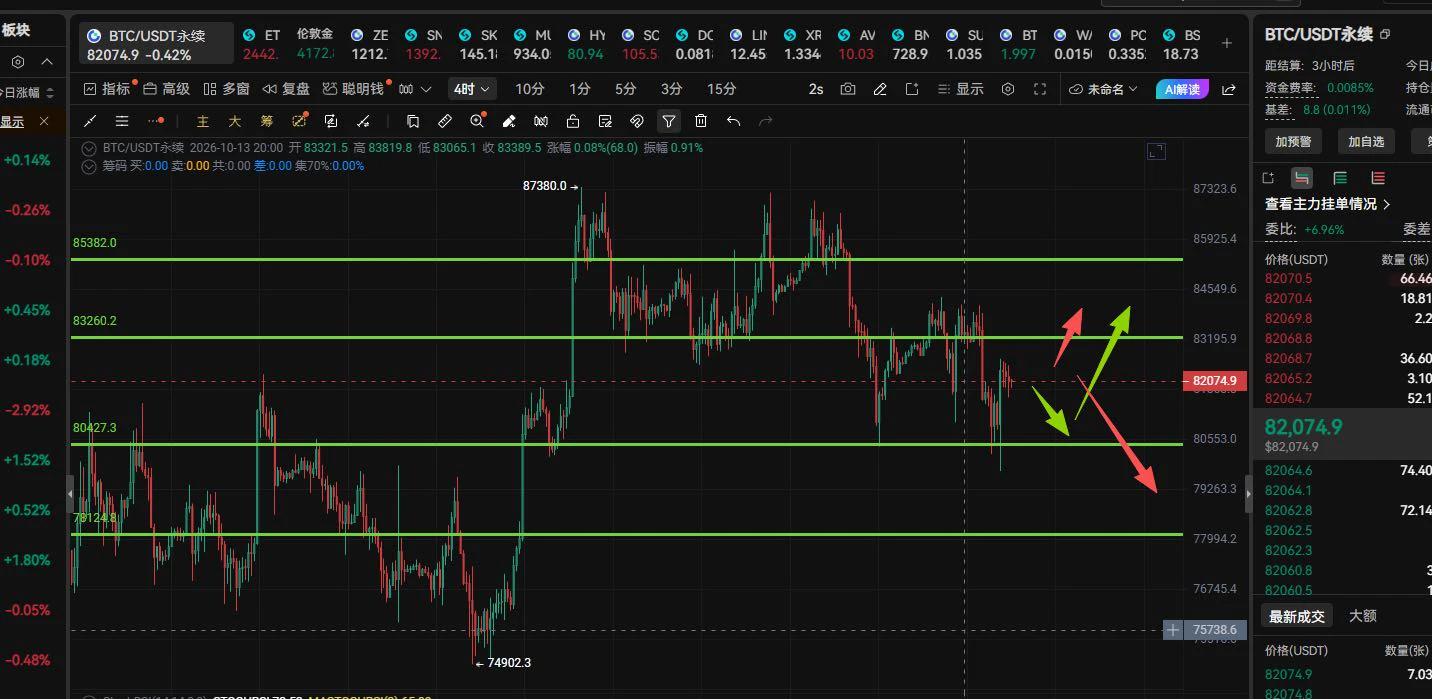Open the 指标 indicators panel

[x=107, y=89]
